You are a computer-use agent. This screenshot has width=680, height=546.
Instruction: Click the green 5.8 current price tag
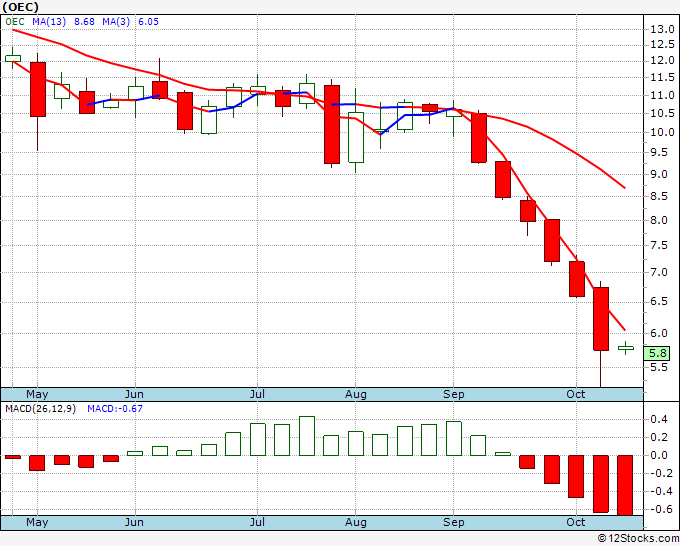click(657, 353)
